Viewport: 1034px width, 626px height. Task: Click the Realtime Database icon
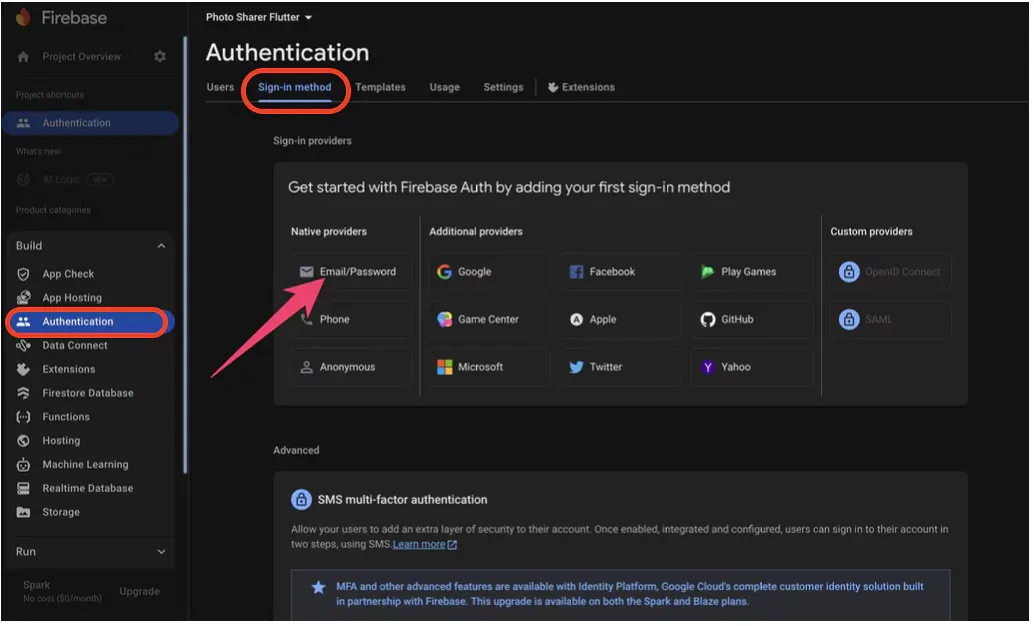click(x=23, y=488)
